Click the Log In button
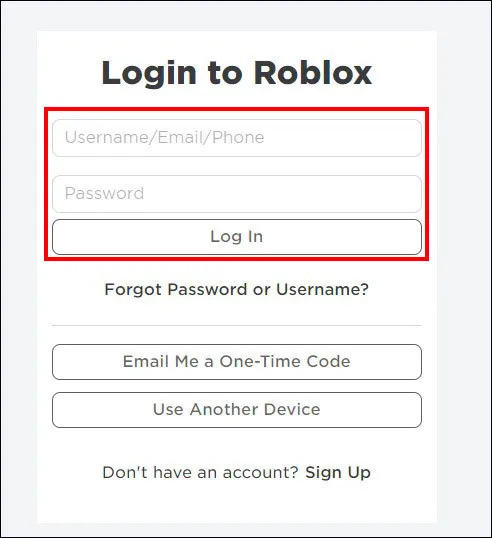This screenshot has width=492, height=538. [237, 237]
